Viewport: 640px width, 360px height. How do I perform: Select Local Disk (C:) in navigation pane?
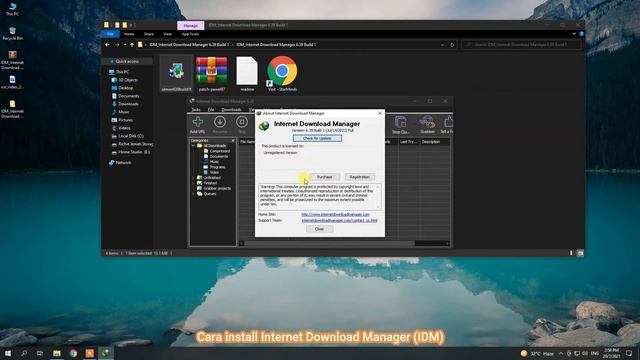[131, 136]
